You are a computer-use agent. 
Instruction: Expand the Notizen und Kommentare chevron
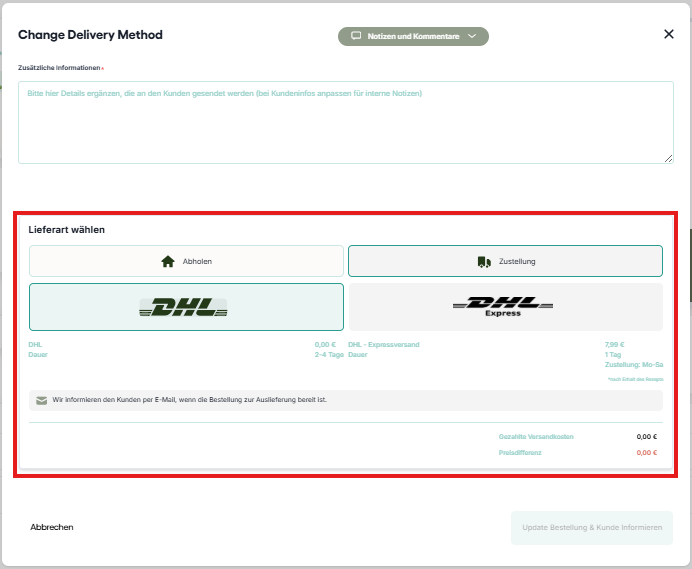pos(472,36)
